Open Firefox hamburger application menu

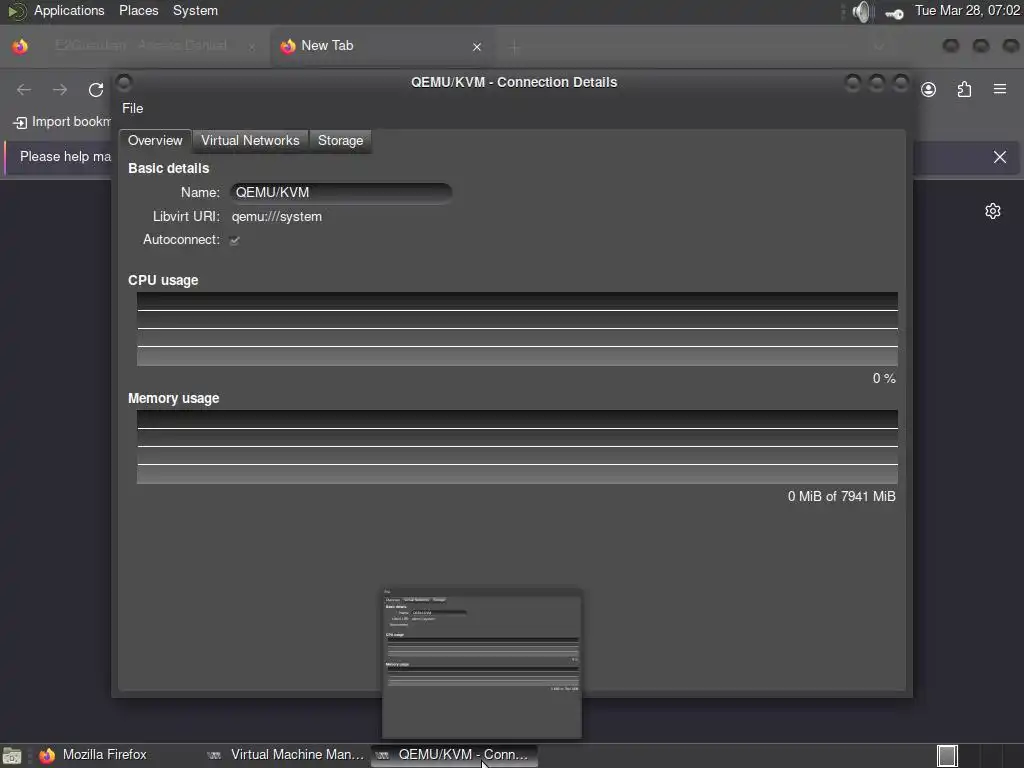1000,89
